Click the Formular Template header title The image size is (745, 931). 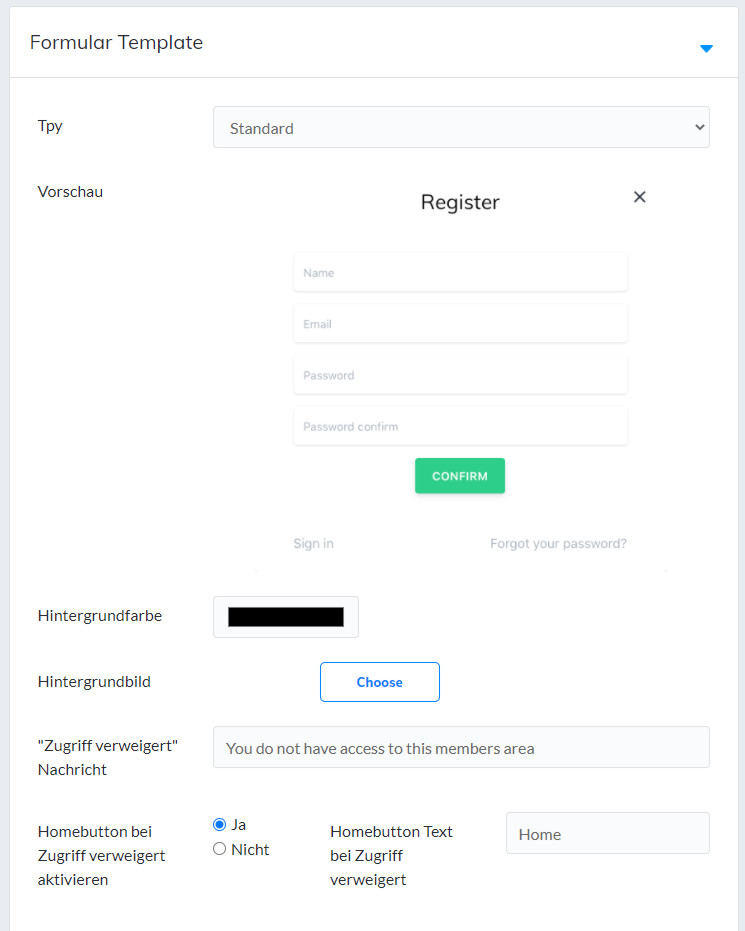pos(116,43)
